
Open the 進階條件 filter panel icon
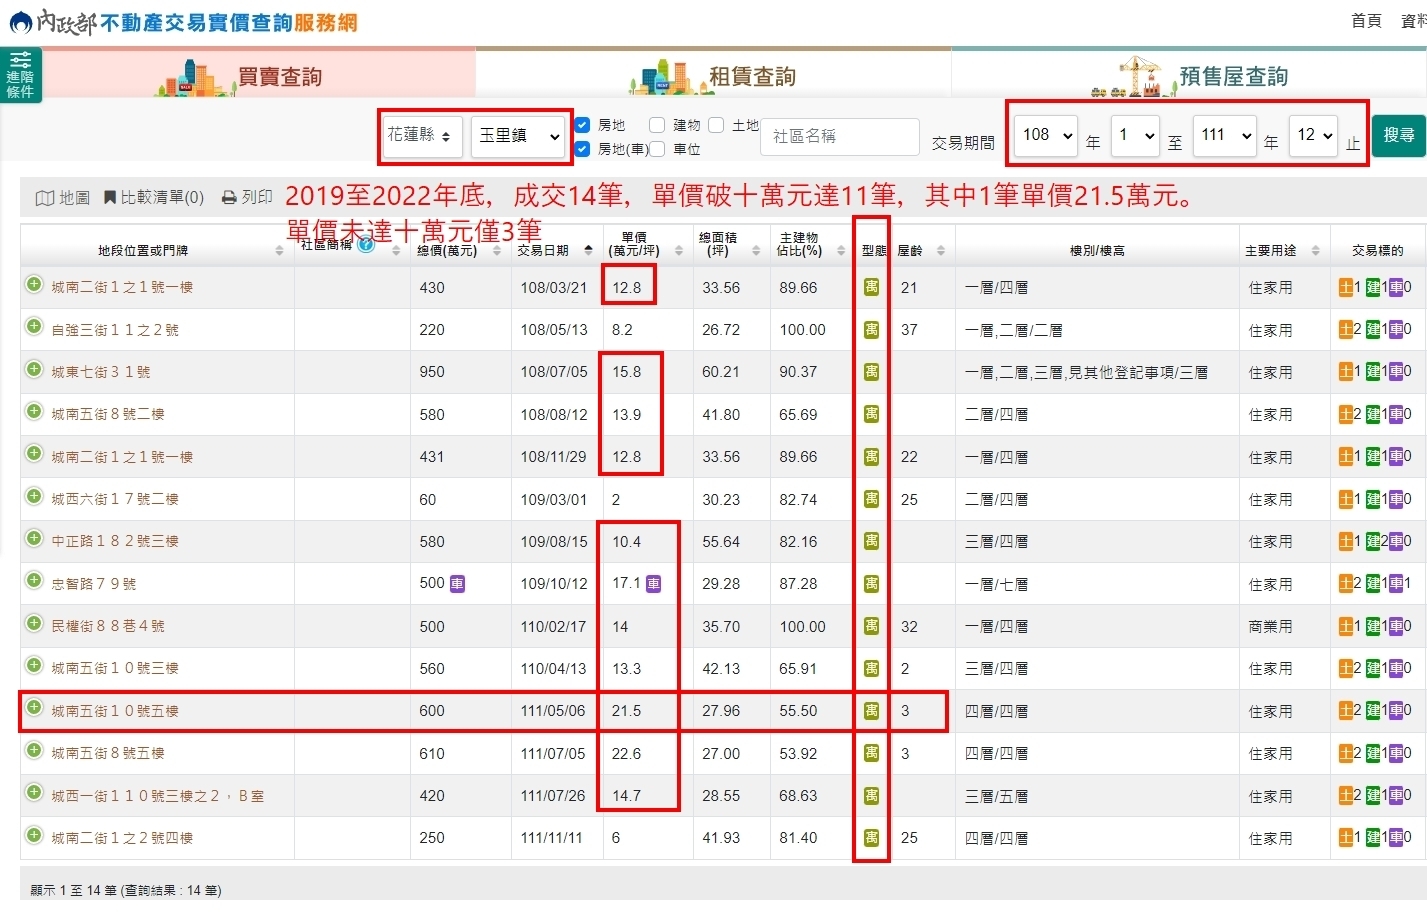coord(20,75)
